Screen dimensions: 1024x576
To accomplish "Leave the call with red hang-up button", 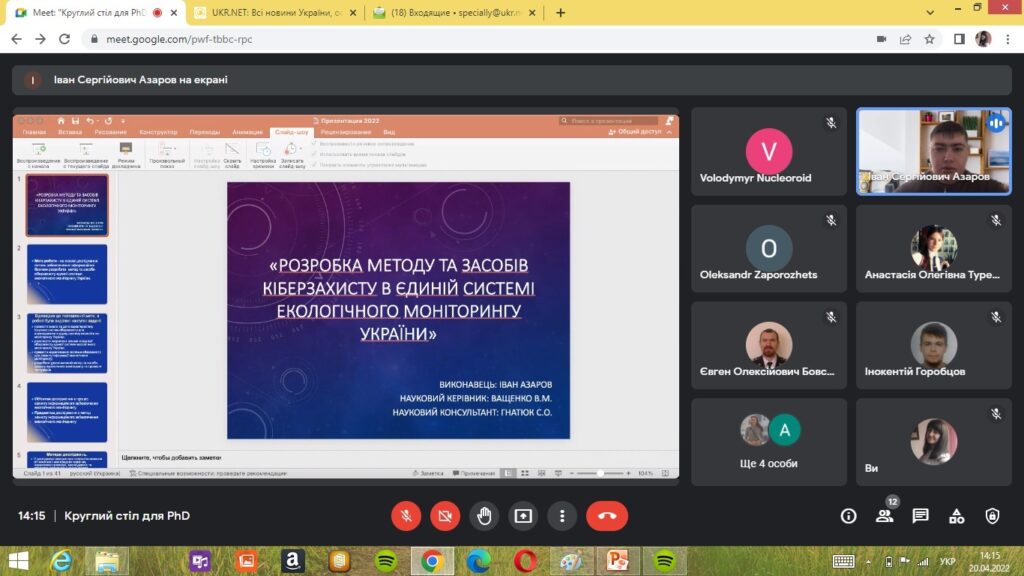I will pyautogui.click(x=606, y=516).
